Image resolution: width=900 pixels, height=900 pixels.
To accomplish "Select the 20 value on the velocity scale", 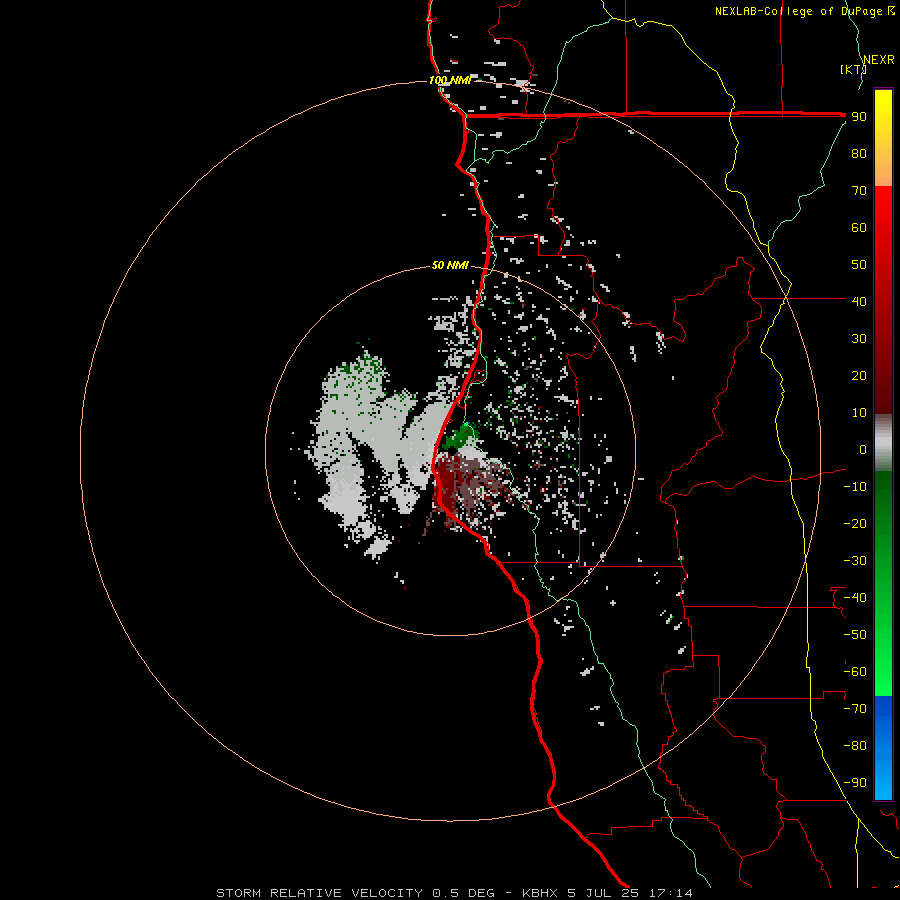I will tap(859, 376).
